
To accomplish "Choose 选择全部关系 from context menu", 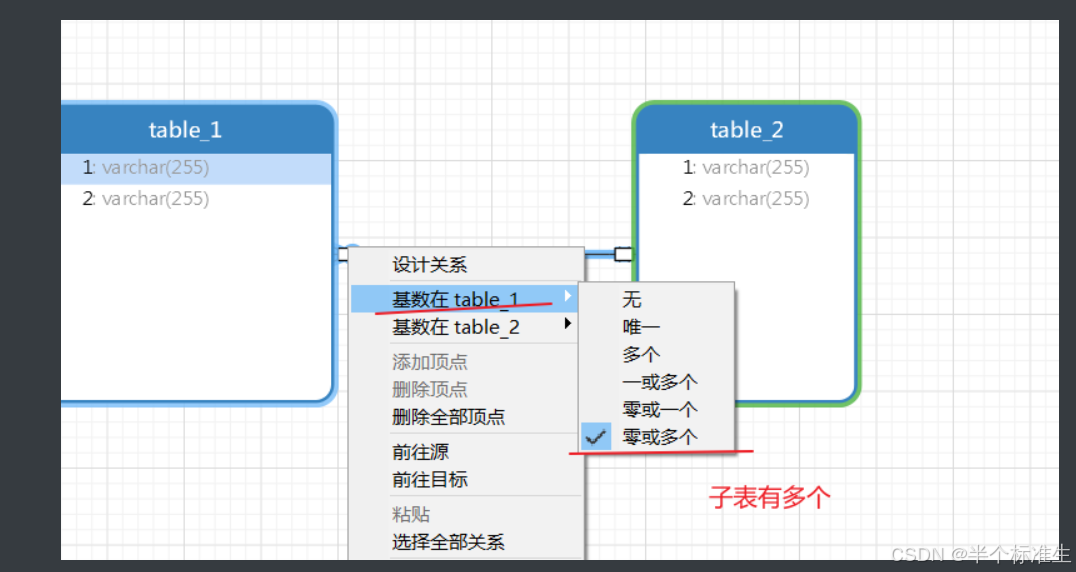I will click(x=448, y=542).
